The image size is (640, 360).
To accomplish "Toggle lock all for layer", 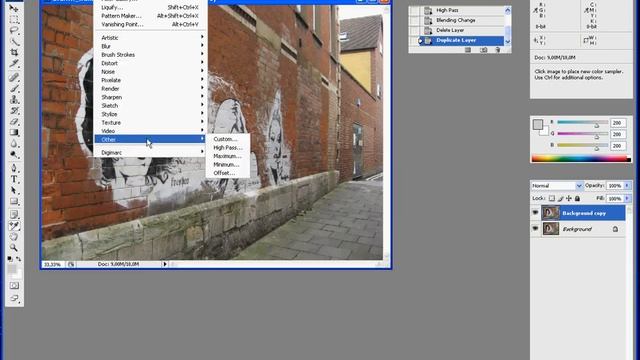I will (578, 198).
